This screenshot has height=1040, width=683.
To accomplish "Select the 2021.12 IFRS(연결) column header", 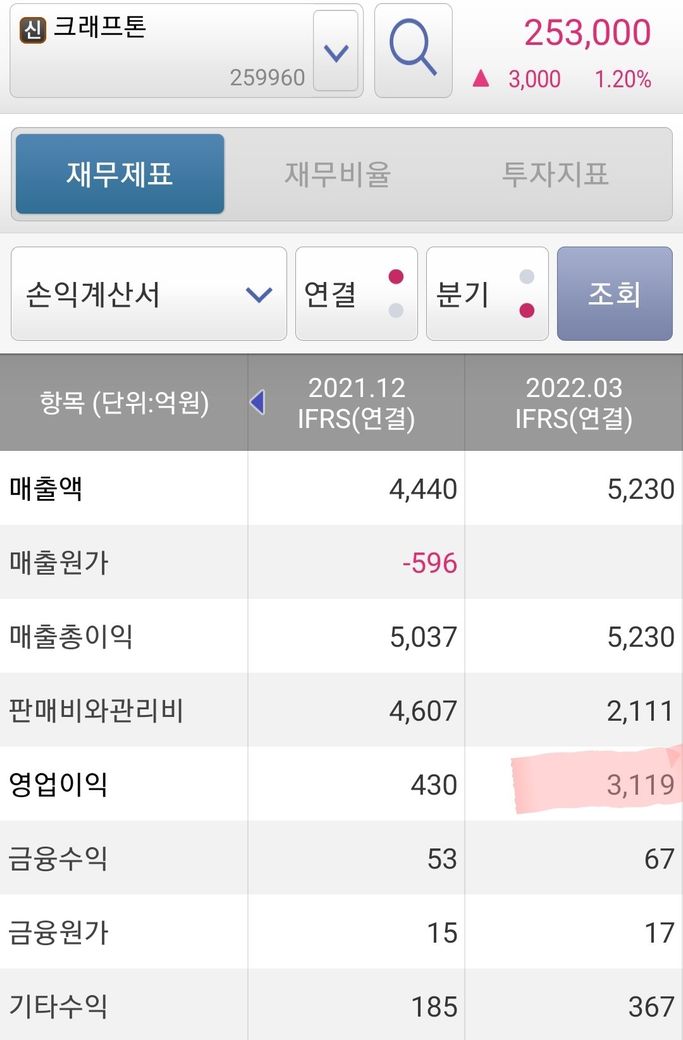I will click(357, 403).
